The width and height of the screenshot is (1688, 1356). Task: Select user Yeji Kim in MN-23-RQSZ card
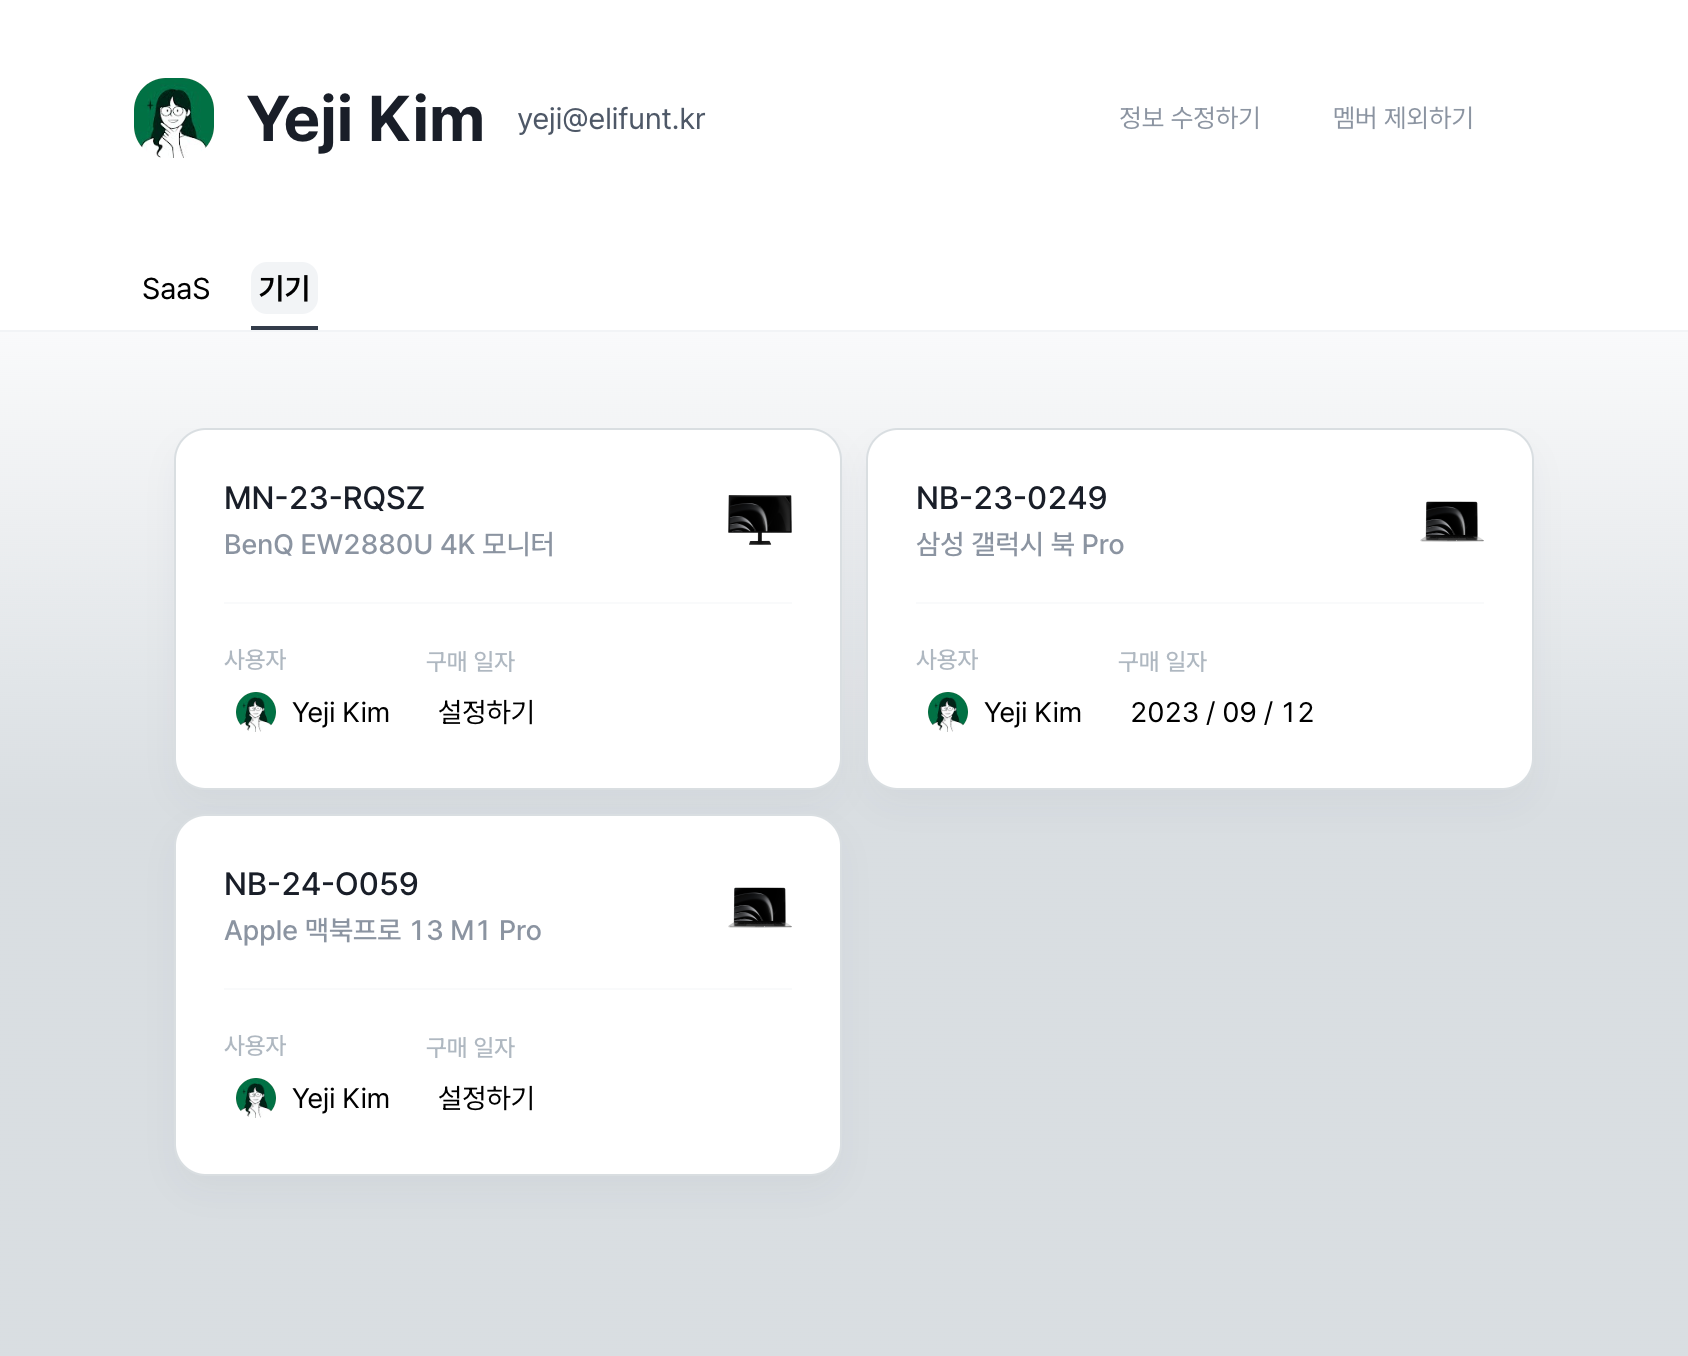tap(341, 712)
